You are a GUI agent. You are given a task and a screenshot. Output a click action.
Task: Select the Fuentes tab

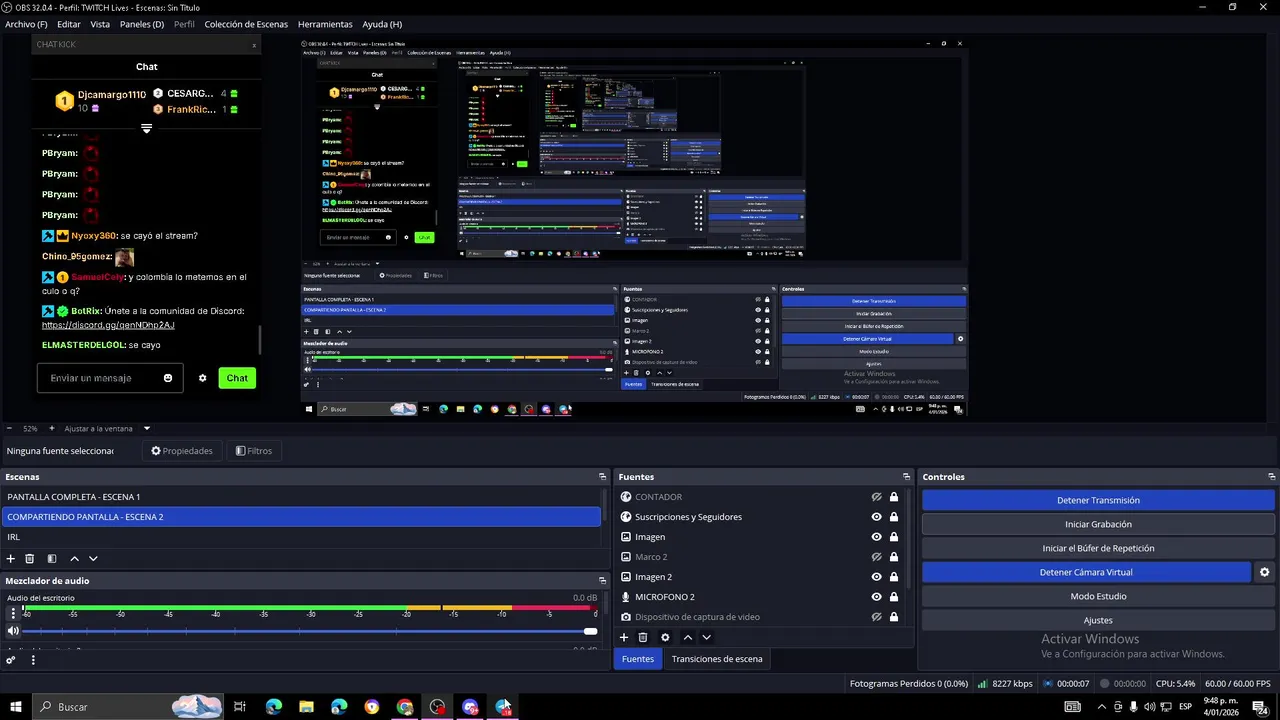[x=638, y=659]
